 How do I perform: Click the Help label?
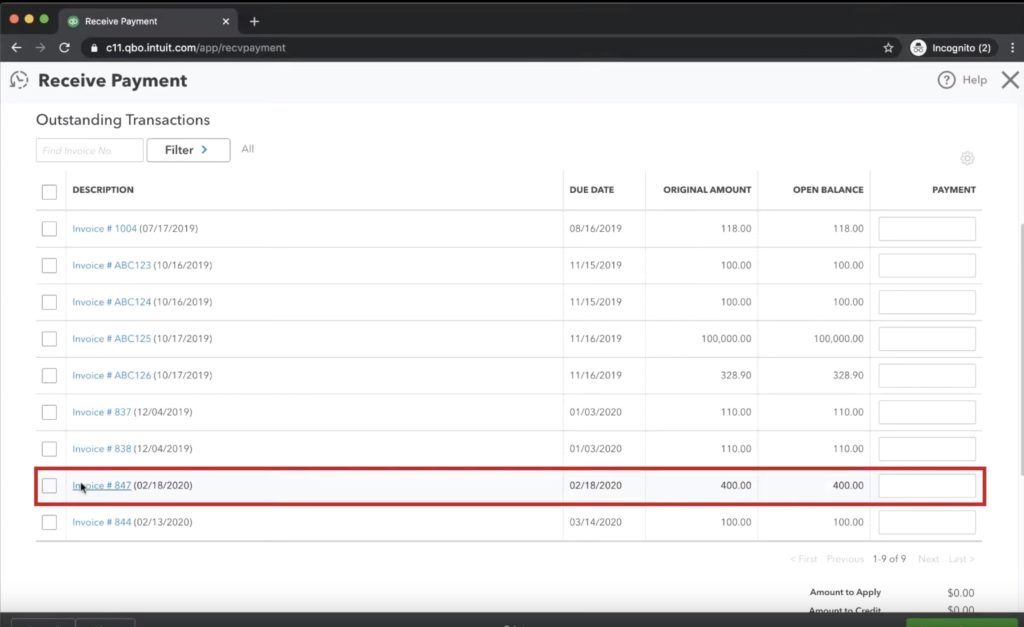tap(974, 80)
